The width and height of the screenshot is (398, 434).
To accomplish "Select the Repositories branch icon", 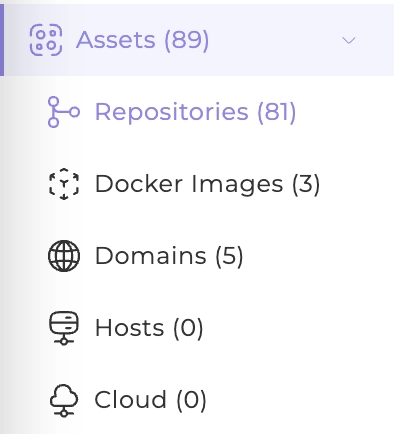I will (64, 112).
